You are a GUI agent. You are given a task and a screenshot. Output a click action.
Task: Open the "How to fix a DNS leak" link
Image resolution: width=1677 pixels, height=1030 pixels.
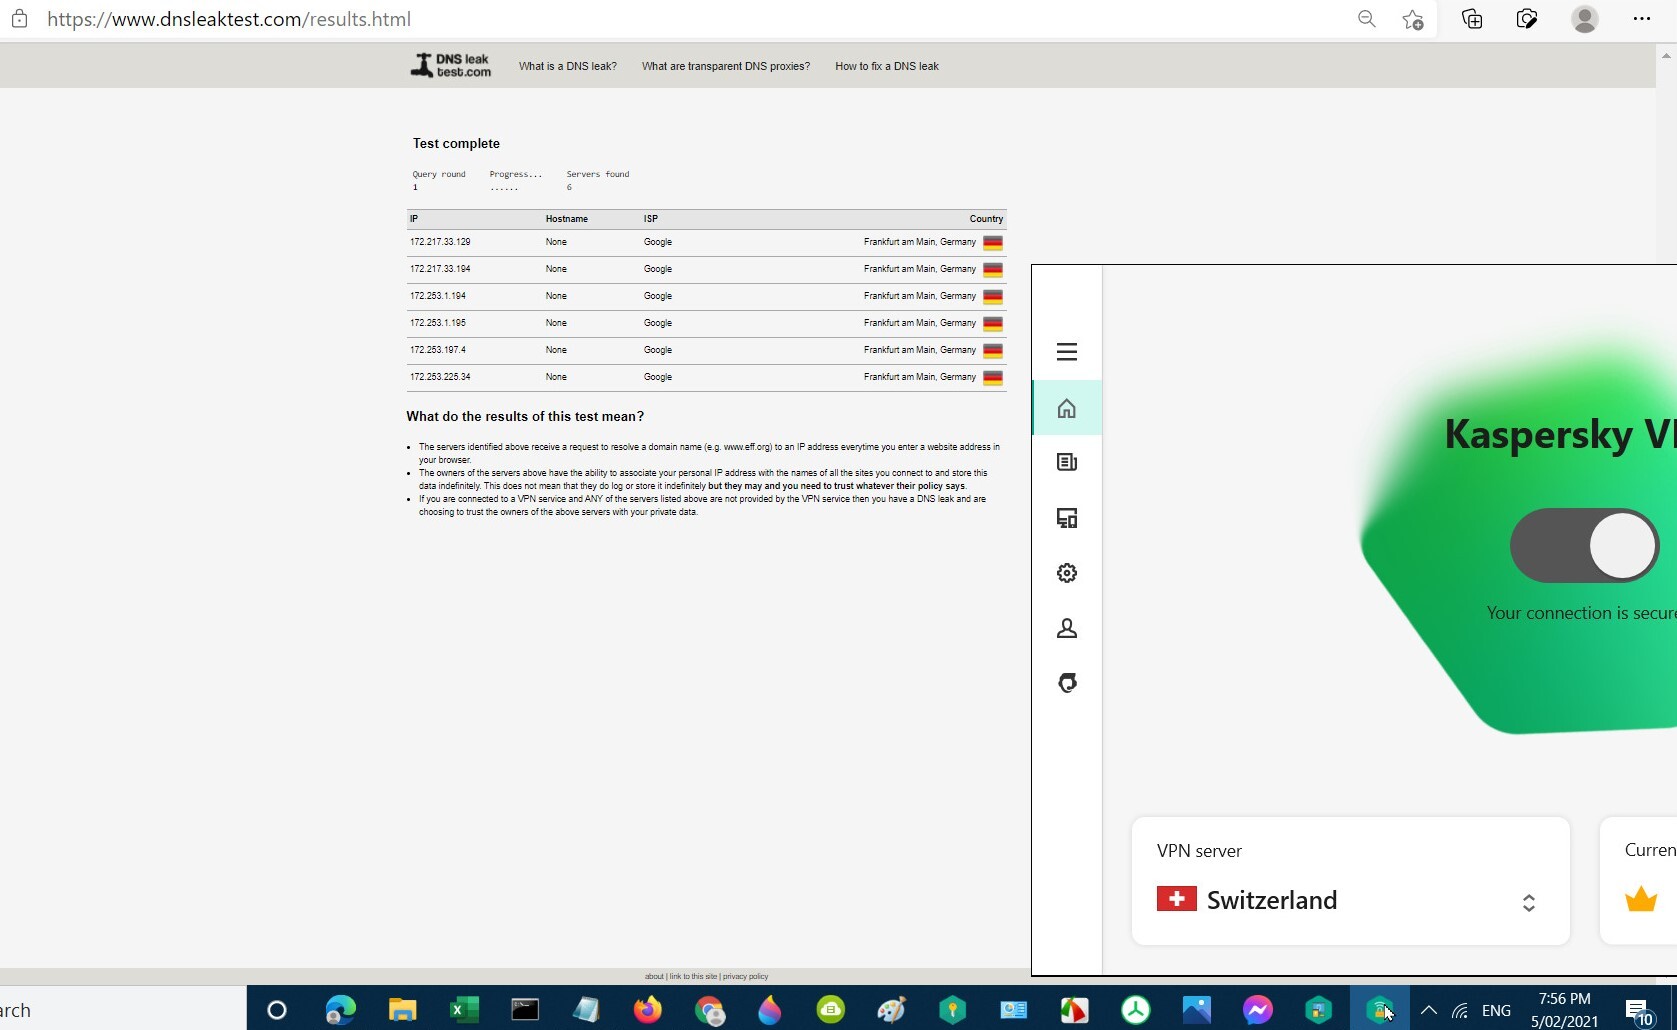coord(887,66)
